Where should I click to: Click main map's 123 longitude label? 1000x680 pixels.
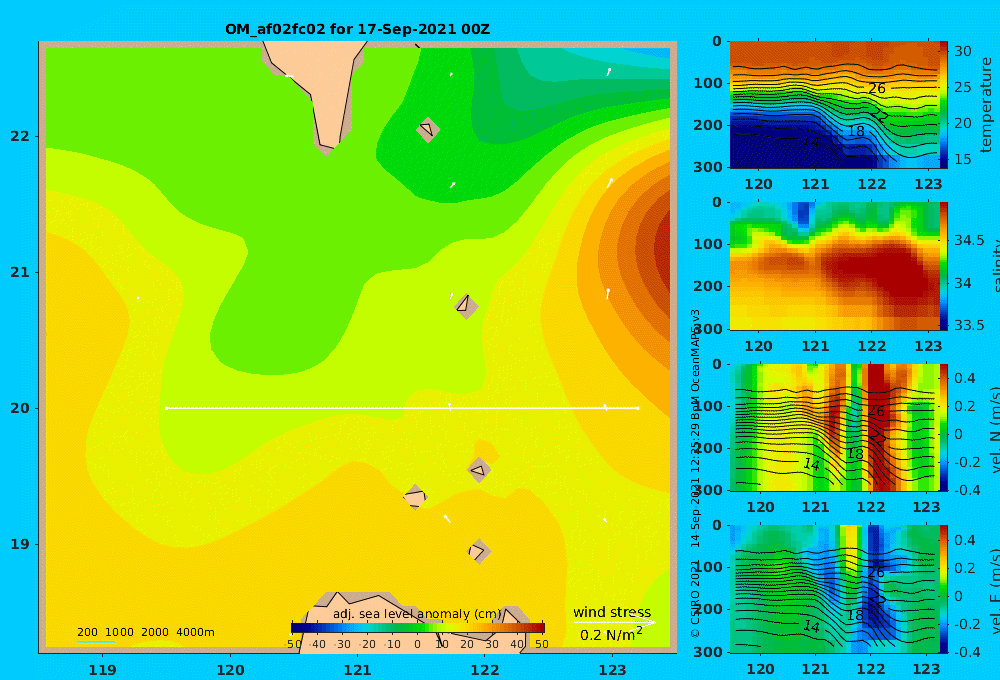click(613, 670)
